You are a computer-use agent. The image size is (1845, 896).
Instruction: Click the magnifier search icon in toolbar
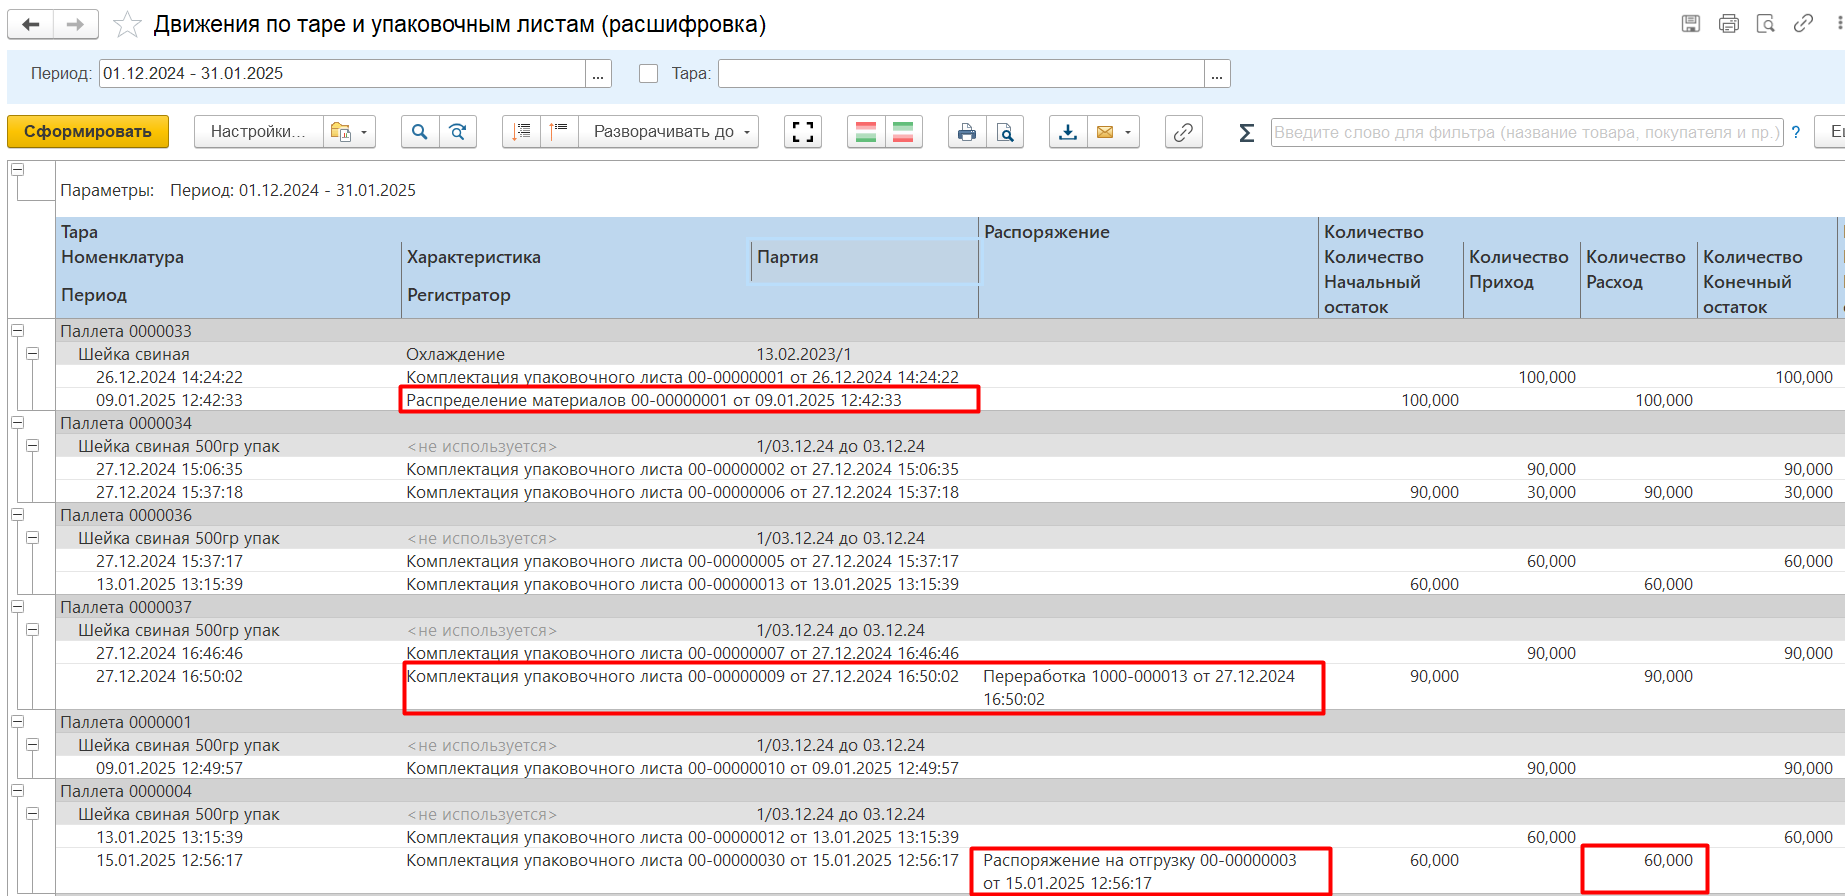coord(420,132)
